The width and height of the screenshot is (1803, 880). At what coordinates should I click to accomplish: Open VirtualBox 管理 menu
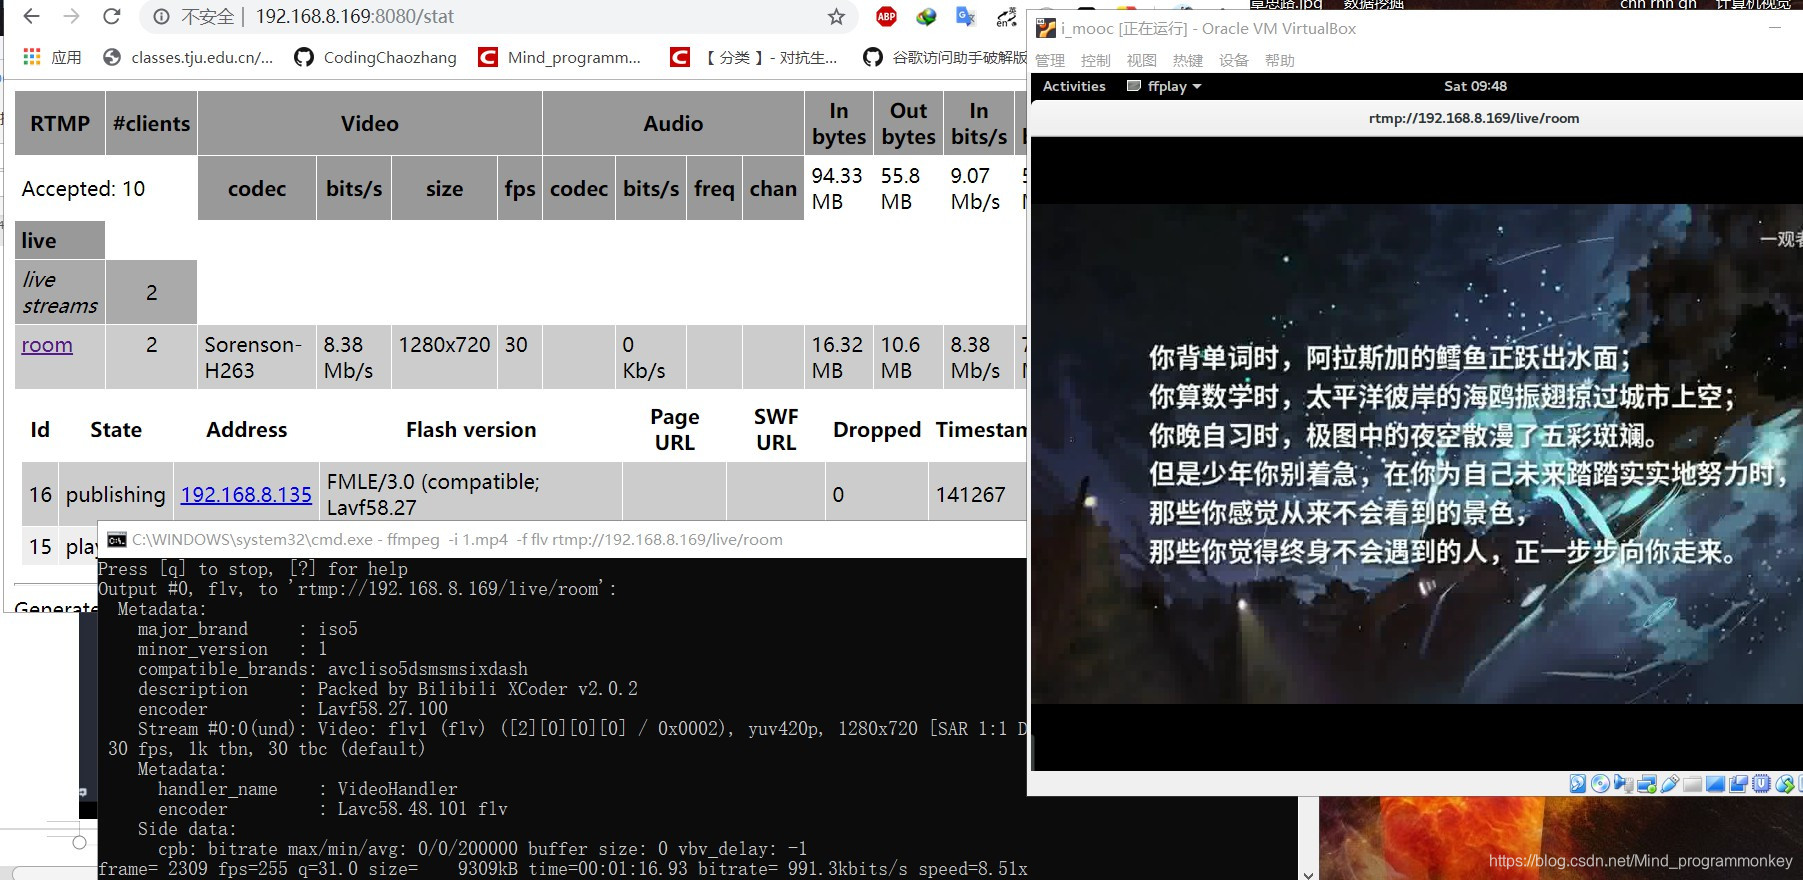(x=1050, y=60)
